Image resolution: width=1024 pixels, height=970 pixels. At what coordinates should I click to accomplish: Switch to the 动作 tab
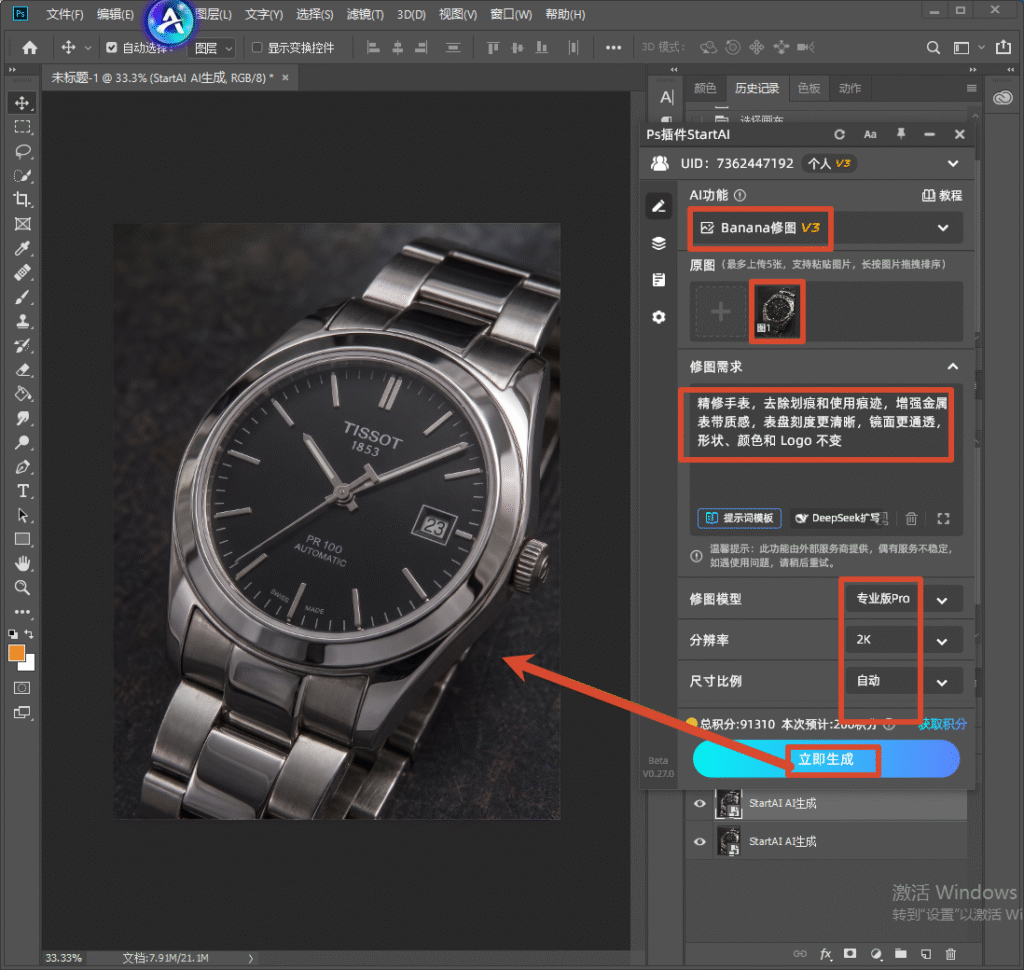coord(850,88)
